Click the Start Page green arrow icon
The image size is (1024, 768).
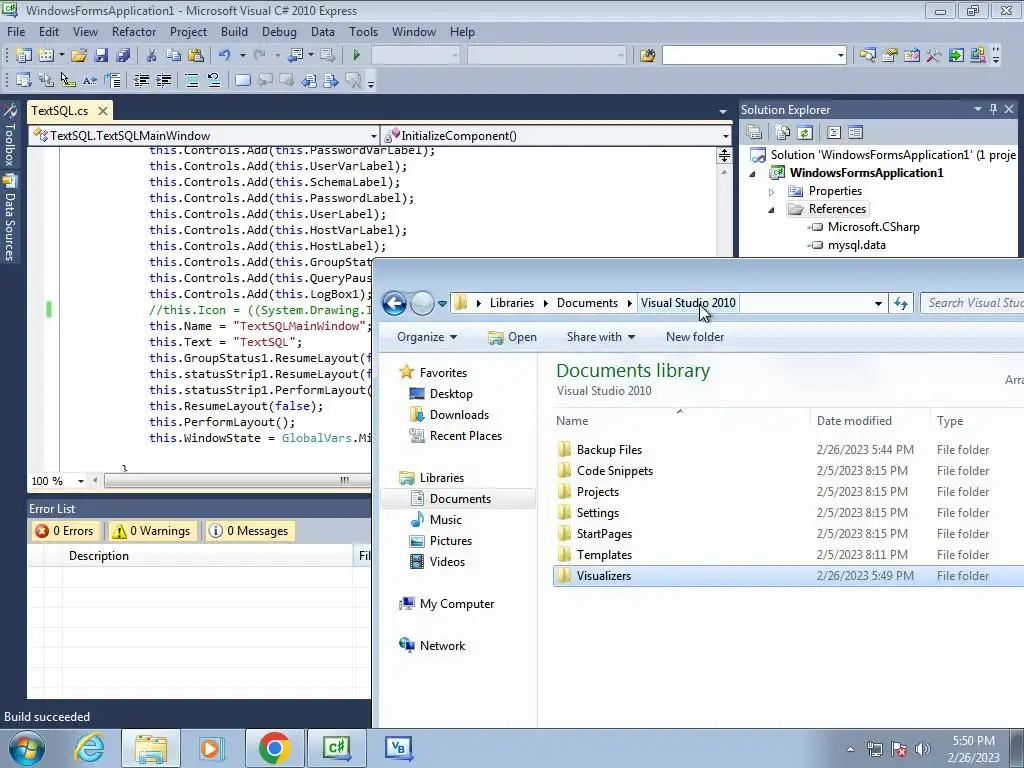pos(956,56)
